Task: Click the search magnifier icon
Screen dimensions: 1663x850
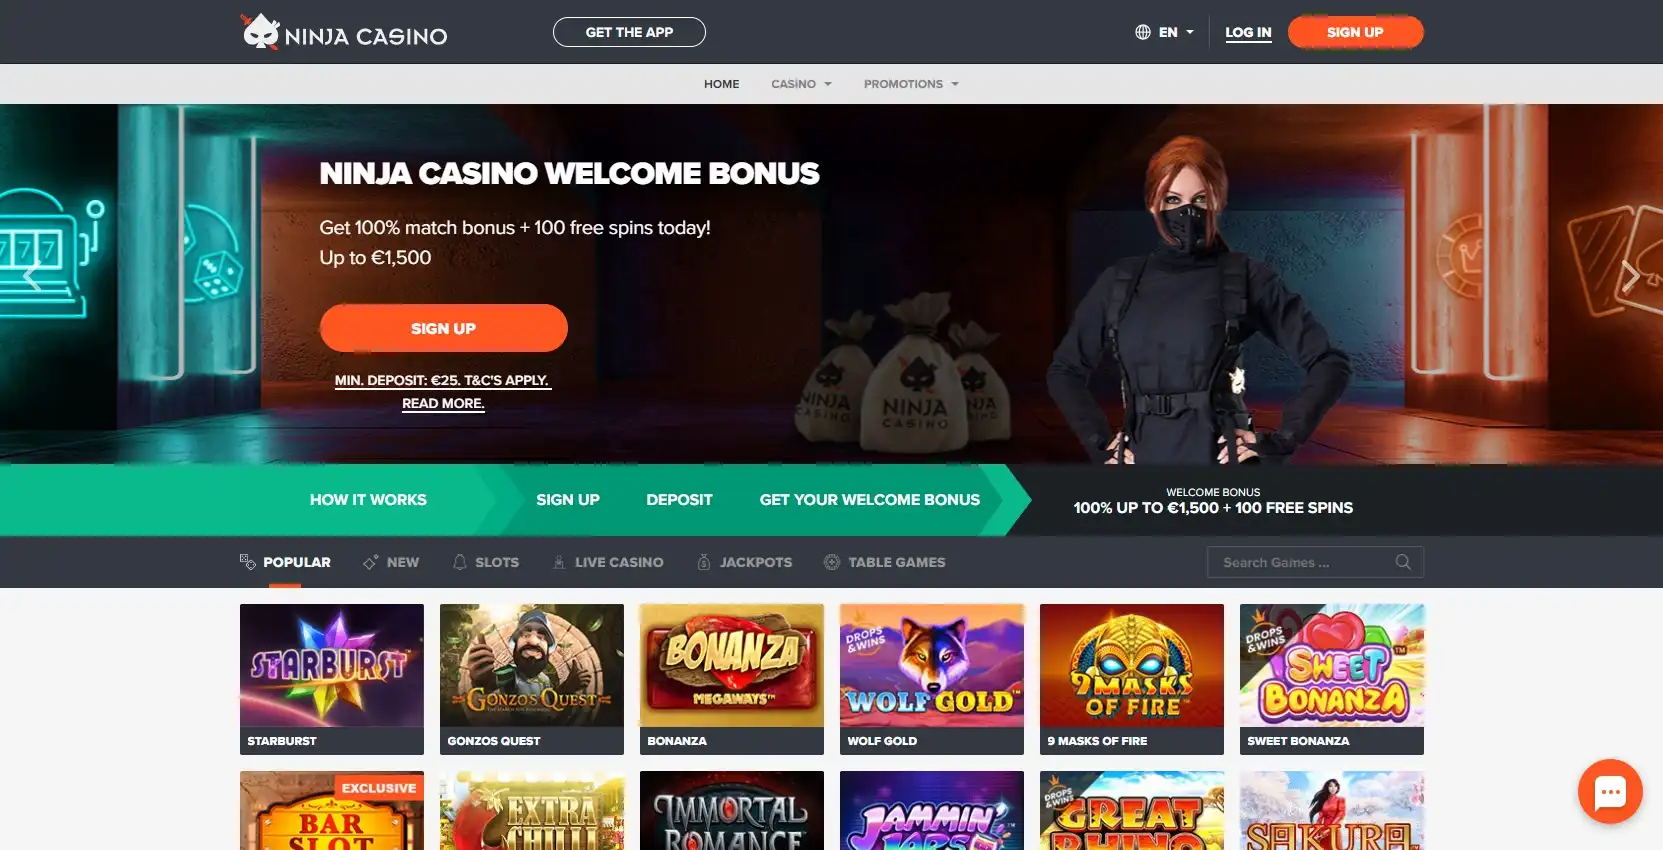Action: click(1403, 562)
